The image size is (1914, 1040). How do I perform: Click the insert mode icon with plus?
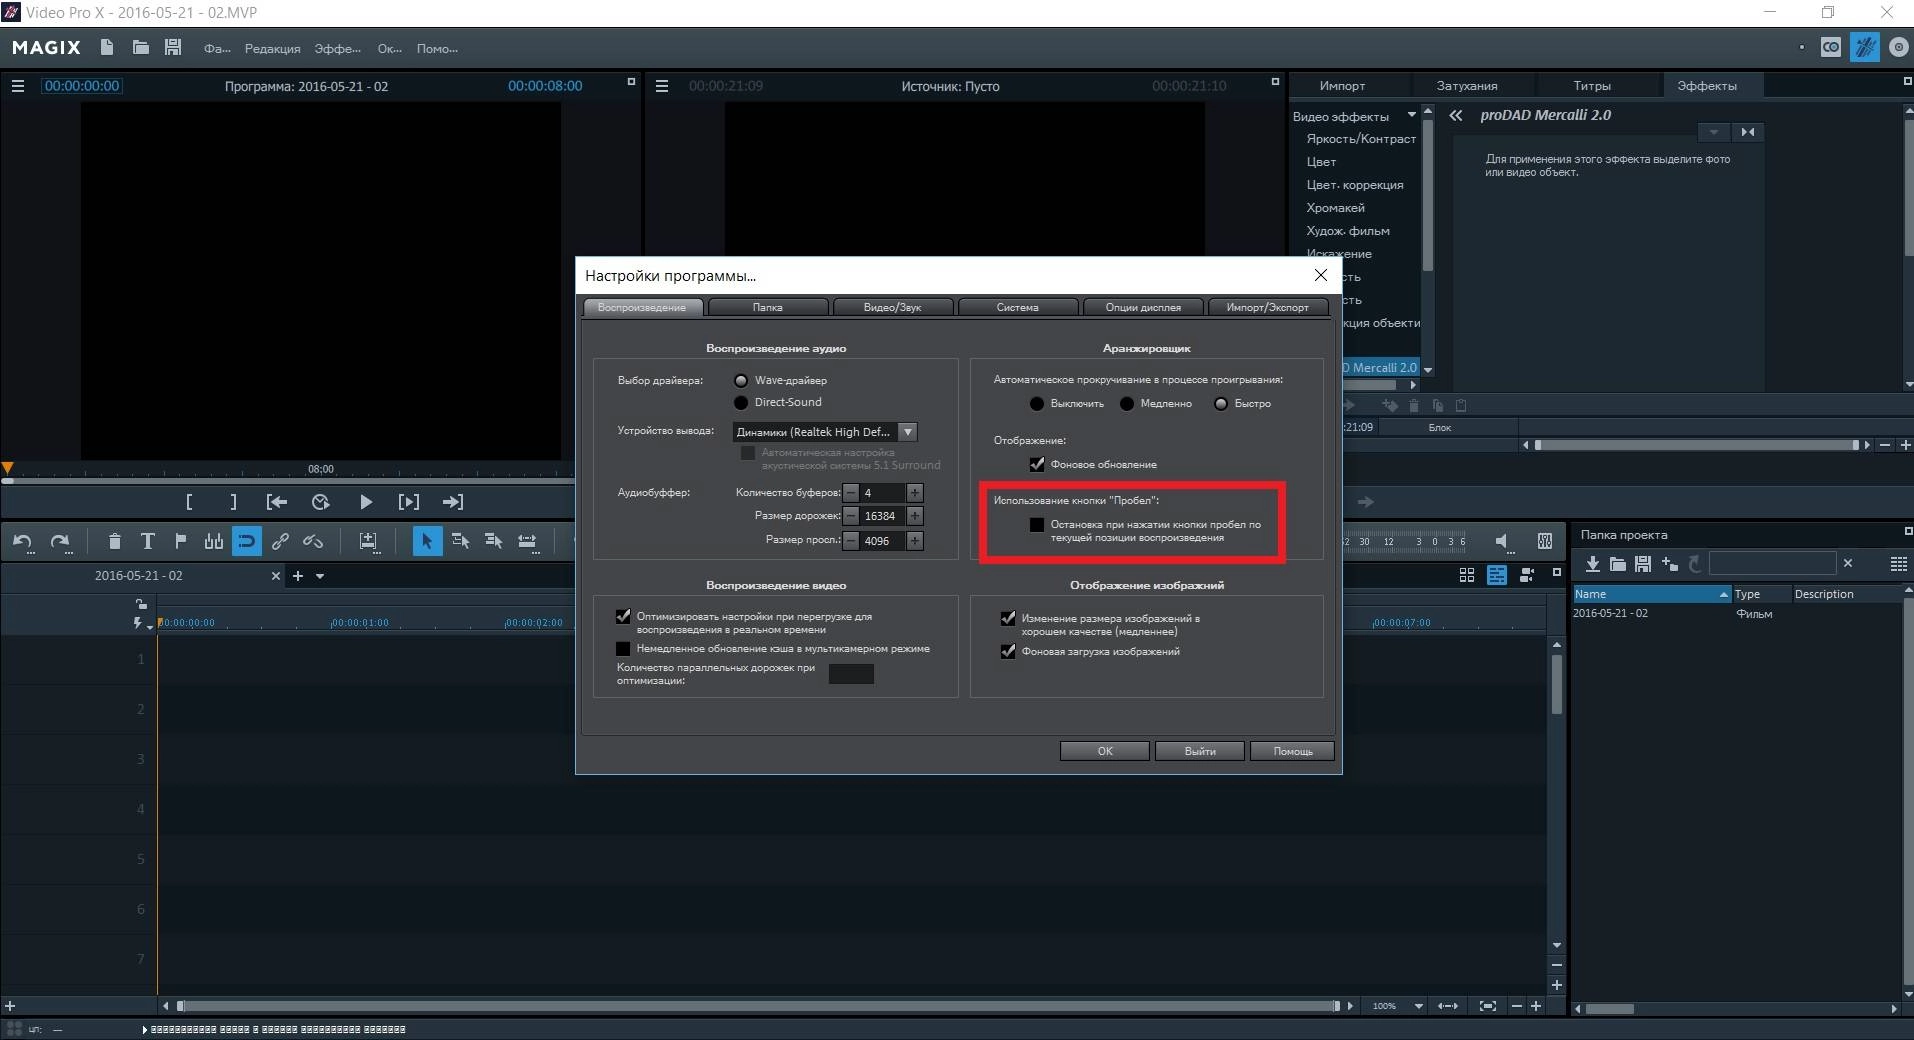tap(369, 542)
